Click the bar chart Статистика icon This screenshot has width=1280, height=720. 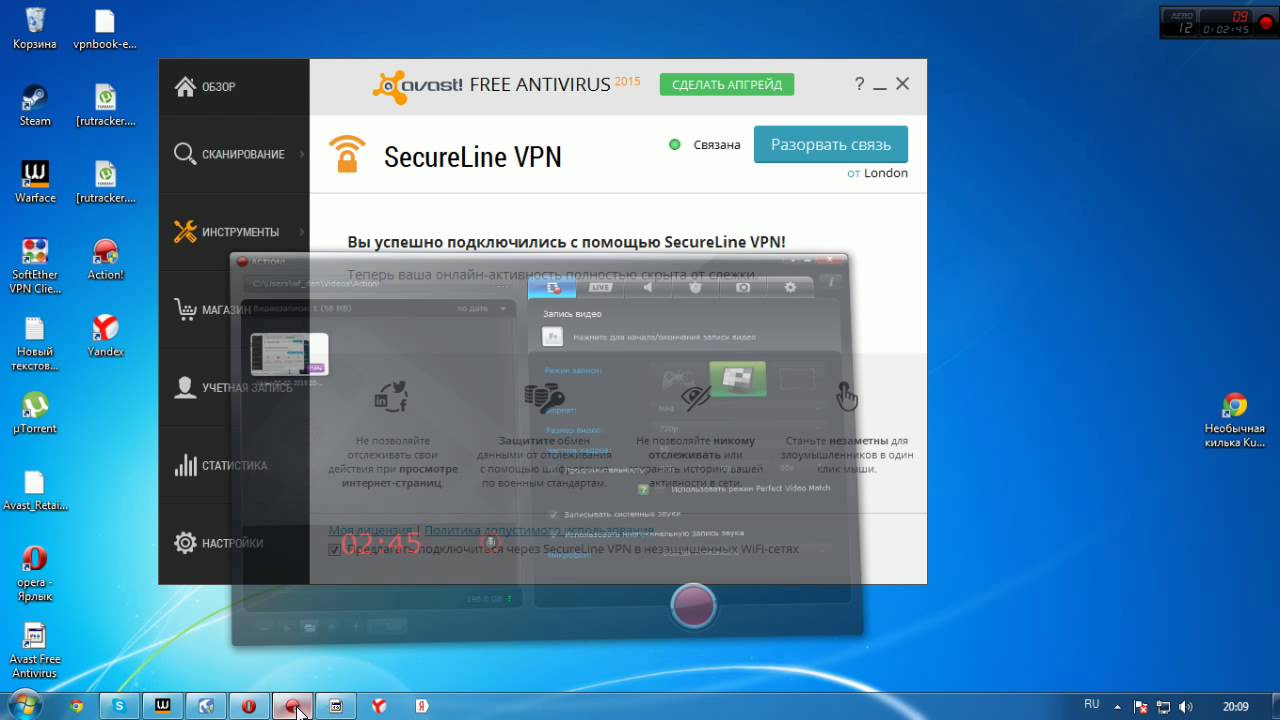tap(185, 466)
